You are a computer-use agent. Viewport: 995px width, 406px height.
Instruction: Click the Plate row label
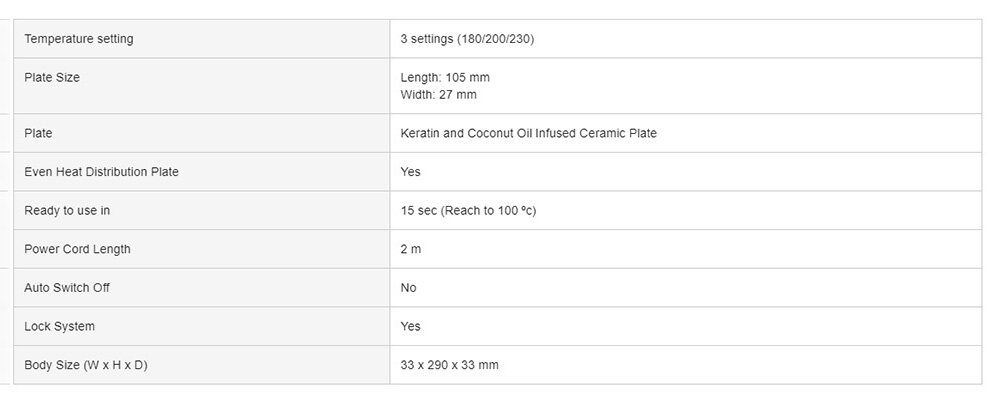click(x=38, y=133)
